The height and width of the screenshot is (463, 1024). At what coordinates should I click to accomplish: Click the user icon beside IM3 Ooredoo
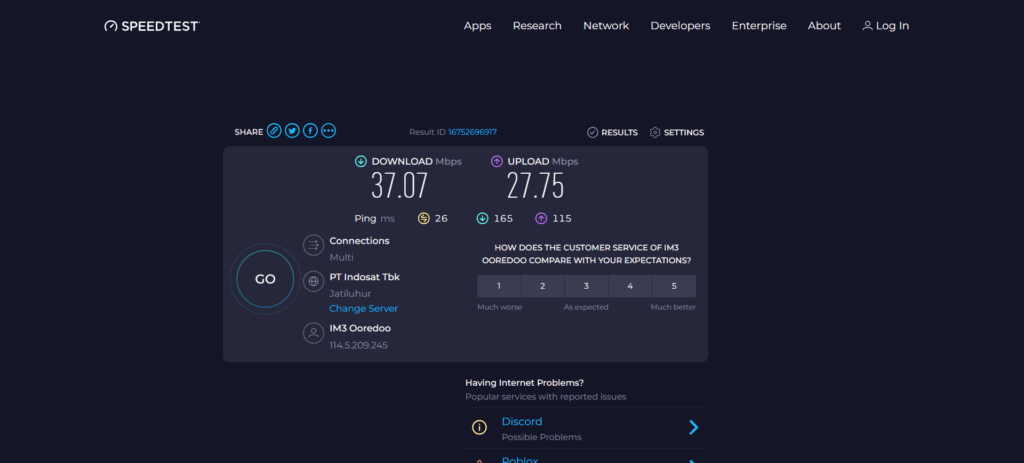coord(313,333)
